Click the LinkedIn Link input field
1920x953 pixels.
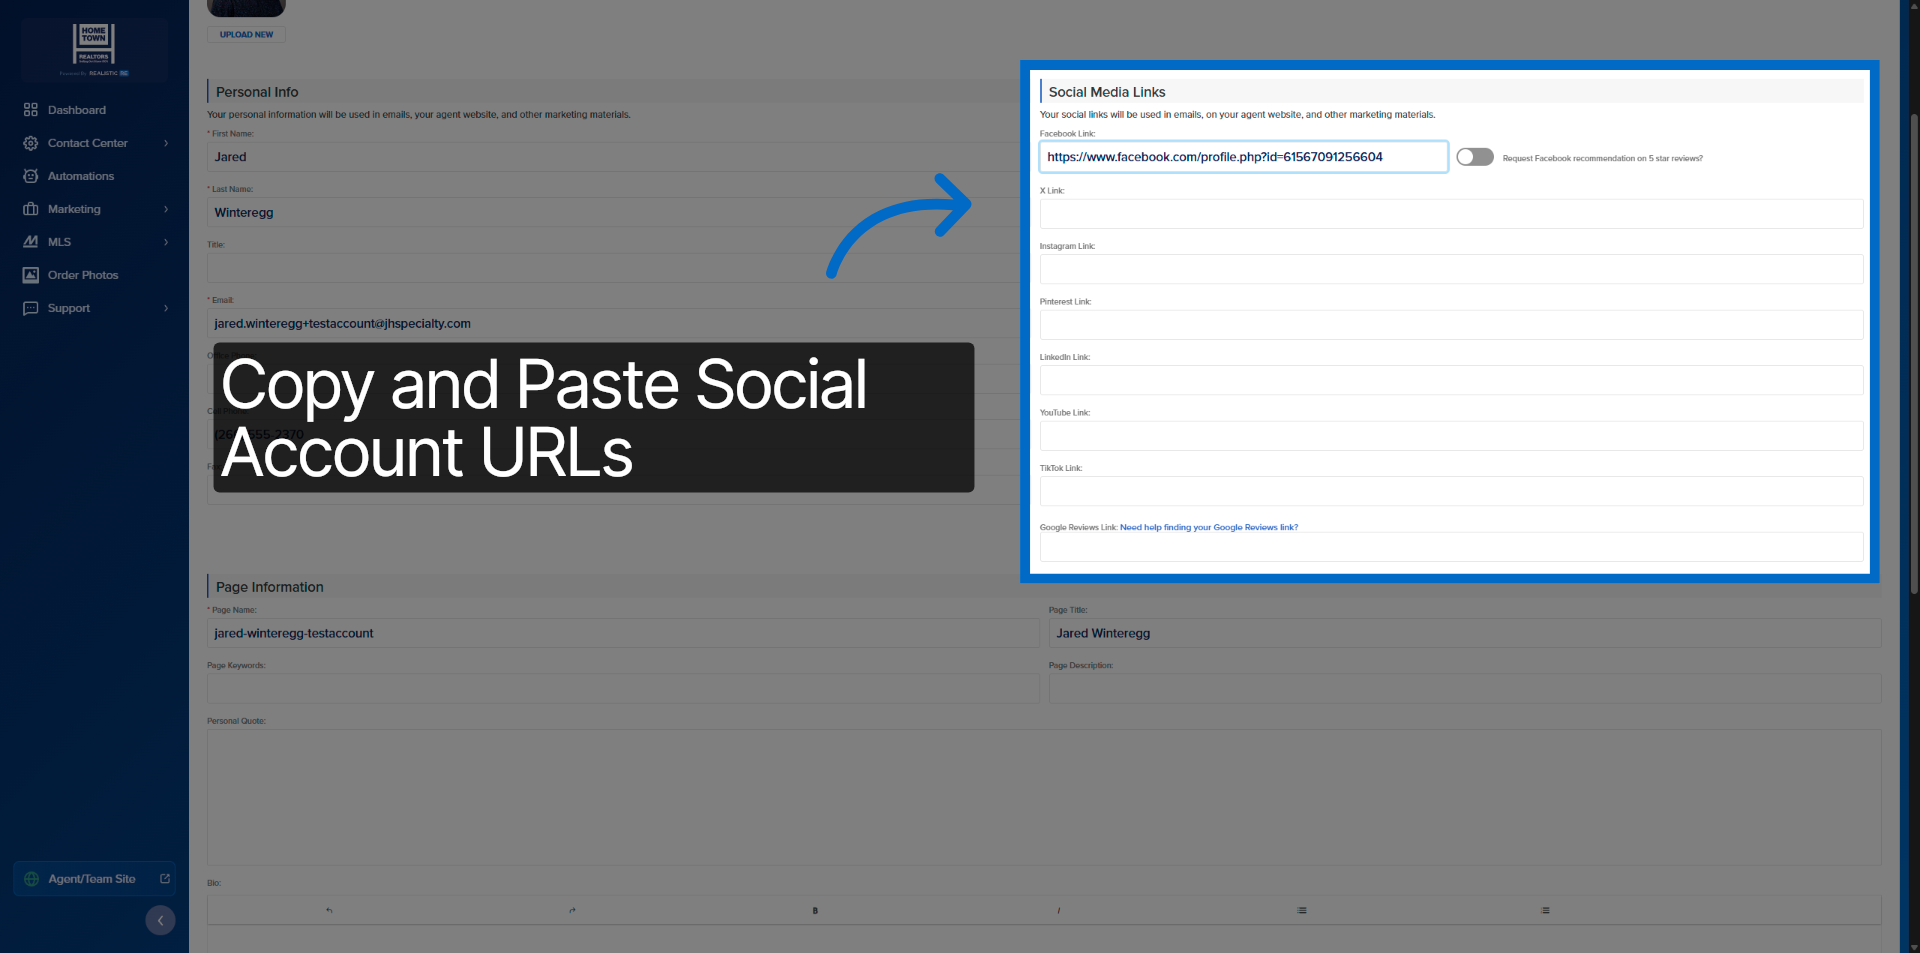tap(1451, 380)
